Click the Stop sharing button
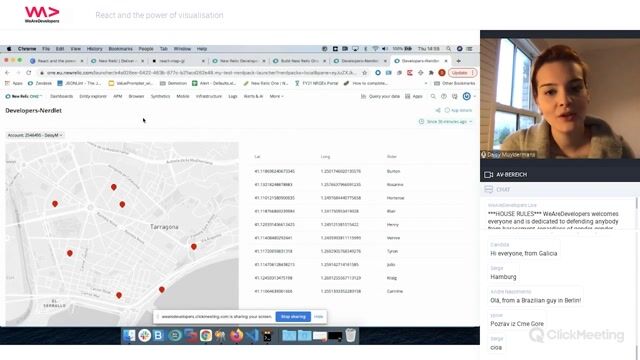The width and height of the screenshot is (640, 360). tap(293, 317)
